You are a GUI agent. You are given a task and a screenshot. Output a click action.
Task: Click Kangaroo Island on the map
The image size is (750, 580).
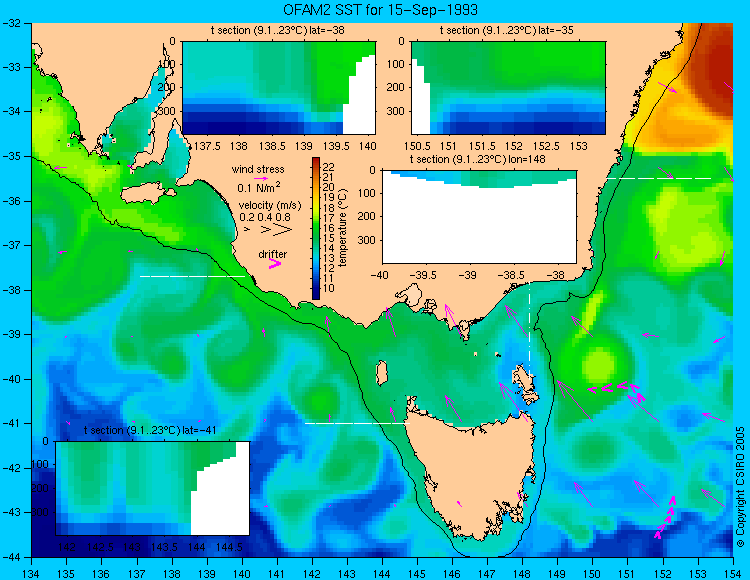(147, 195)
